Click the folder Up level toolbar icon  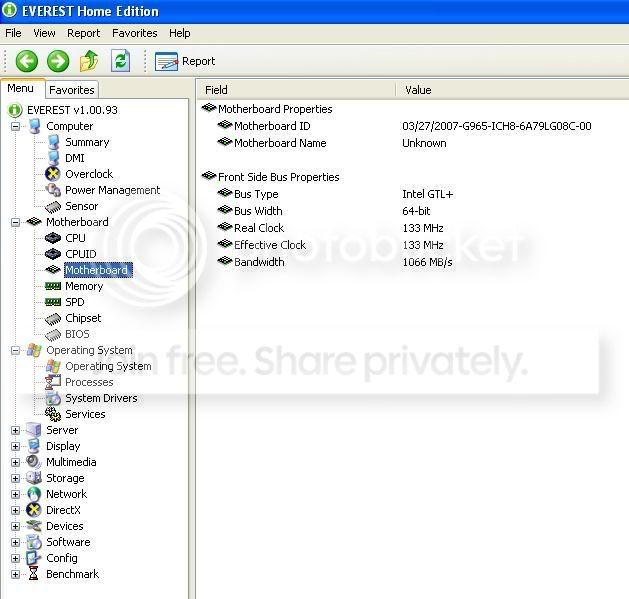point(89,61)
